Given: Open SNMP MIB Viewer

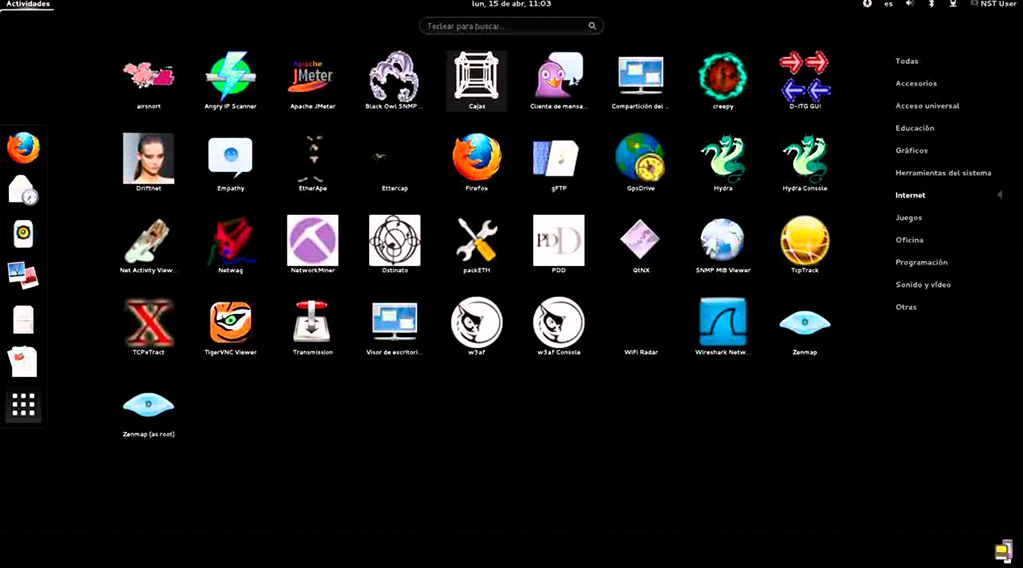Looking at the screenshot, I should point(722,245).
